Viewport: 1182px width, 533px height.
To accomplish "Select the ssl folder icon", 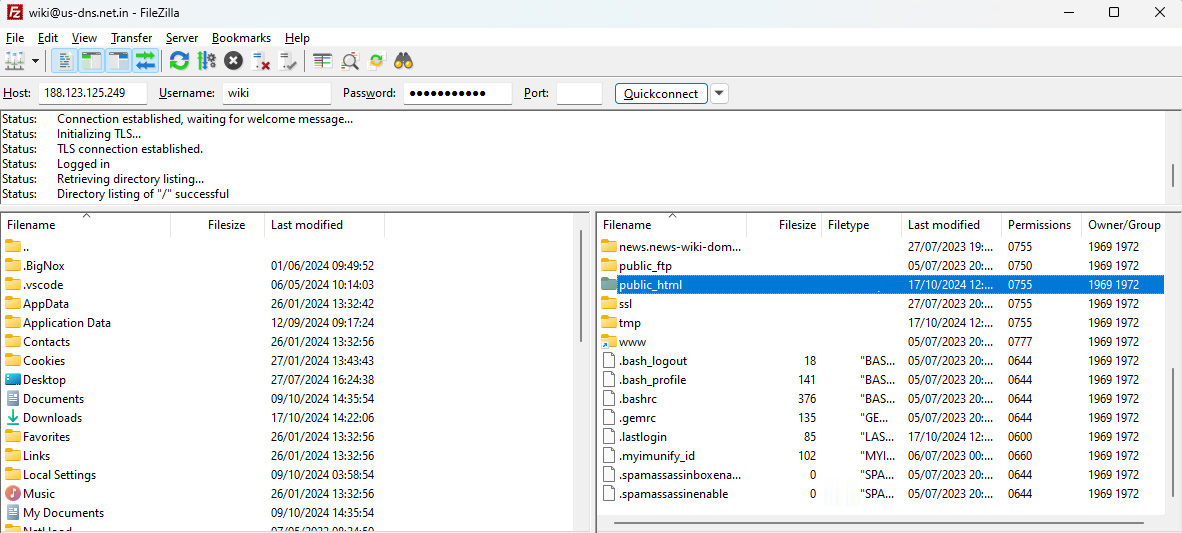I will pyautogui.click(x=609, y=303).
